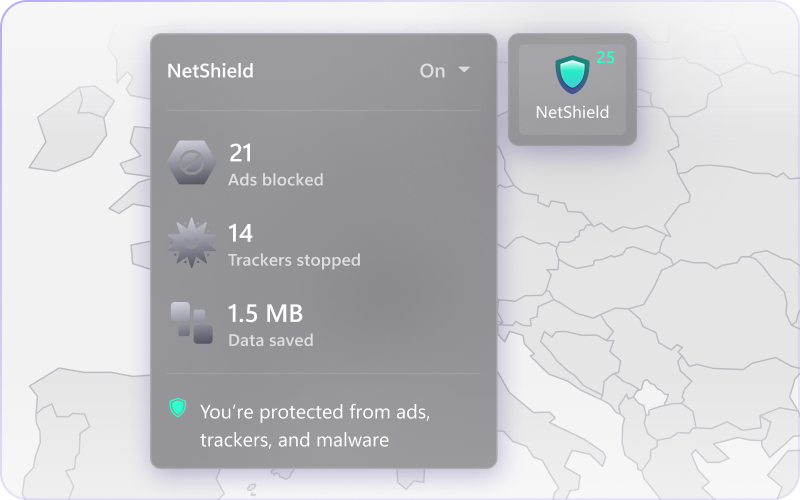
Task: Click the "trackers, and malware" text line
Action: (x=294, y=439)
